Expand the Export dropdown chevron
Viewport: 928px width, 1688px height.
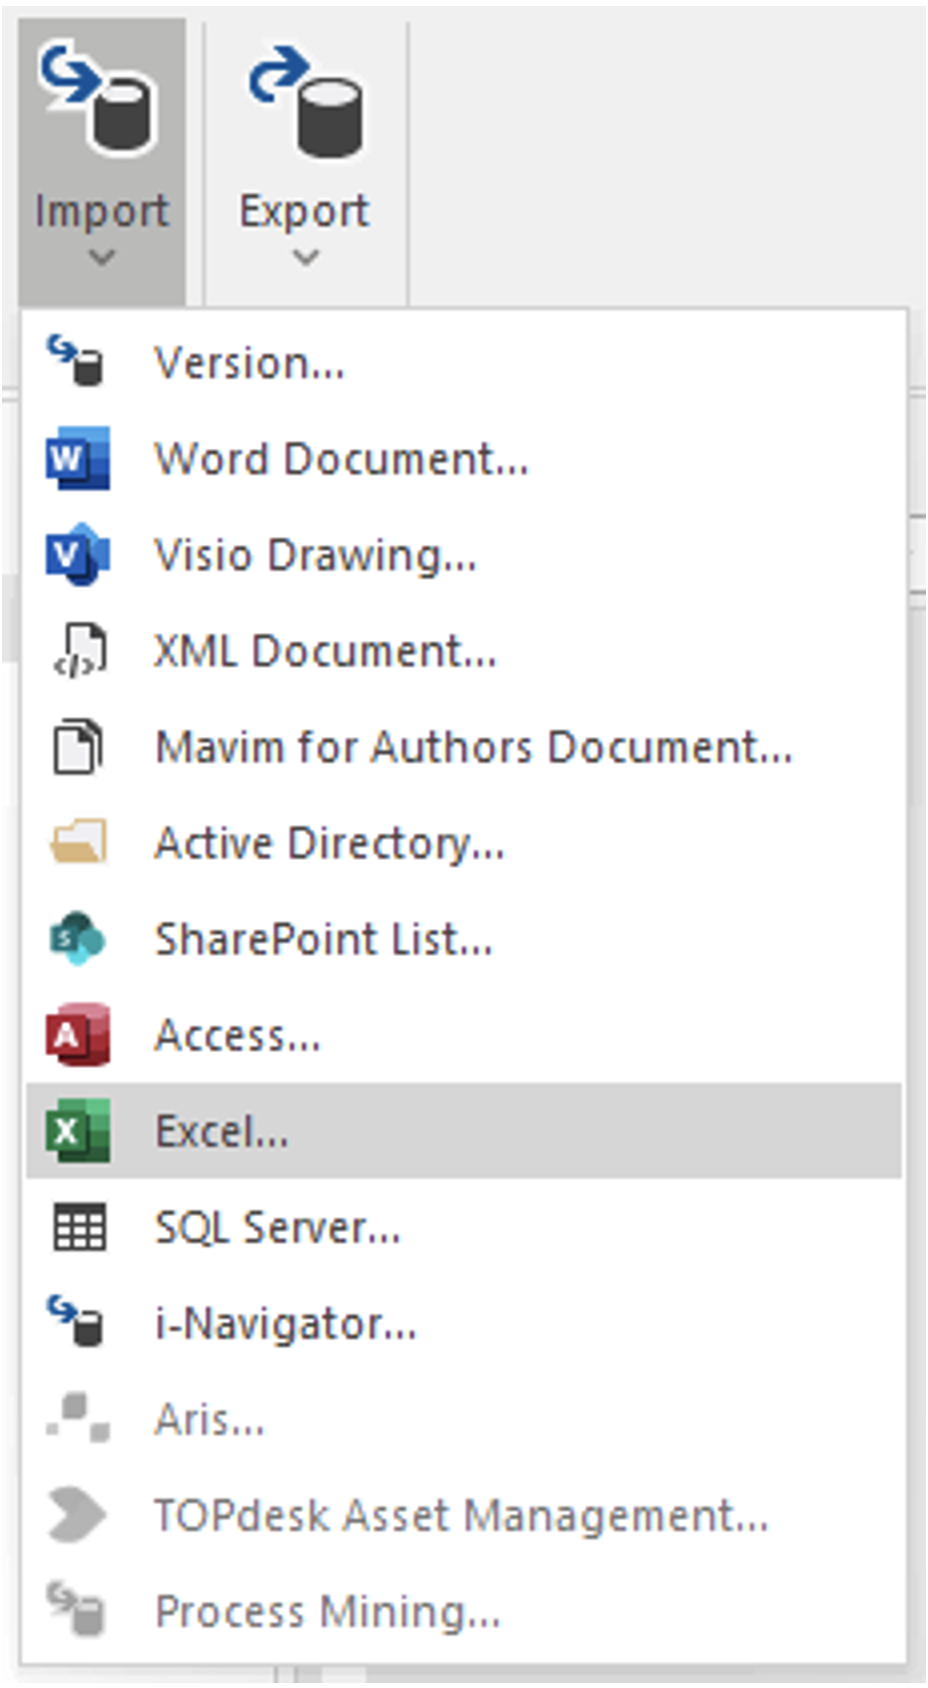click(x=305, y=258)
